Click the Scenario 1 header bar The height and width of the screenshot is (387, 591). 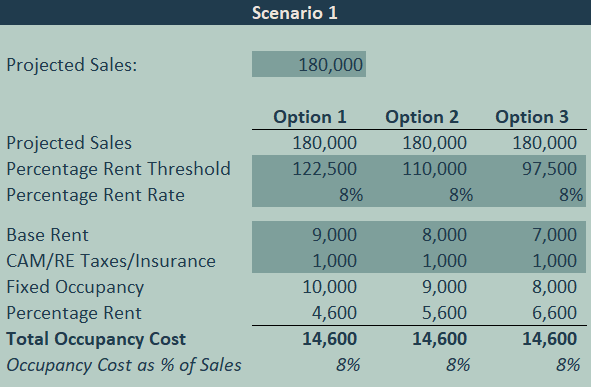pos(296,12)
